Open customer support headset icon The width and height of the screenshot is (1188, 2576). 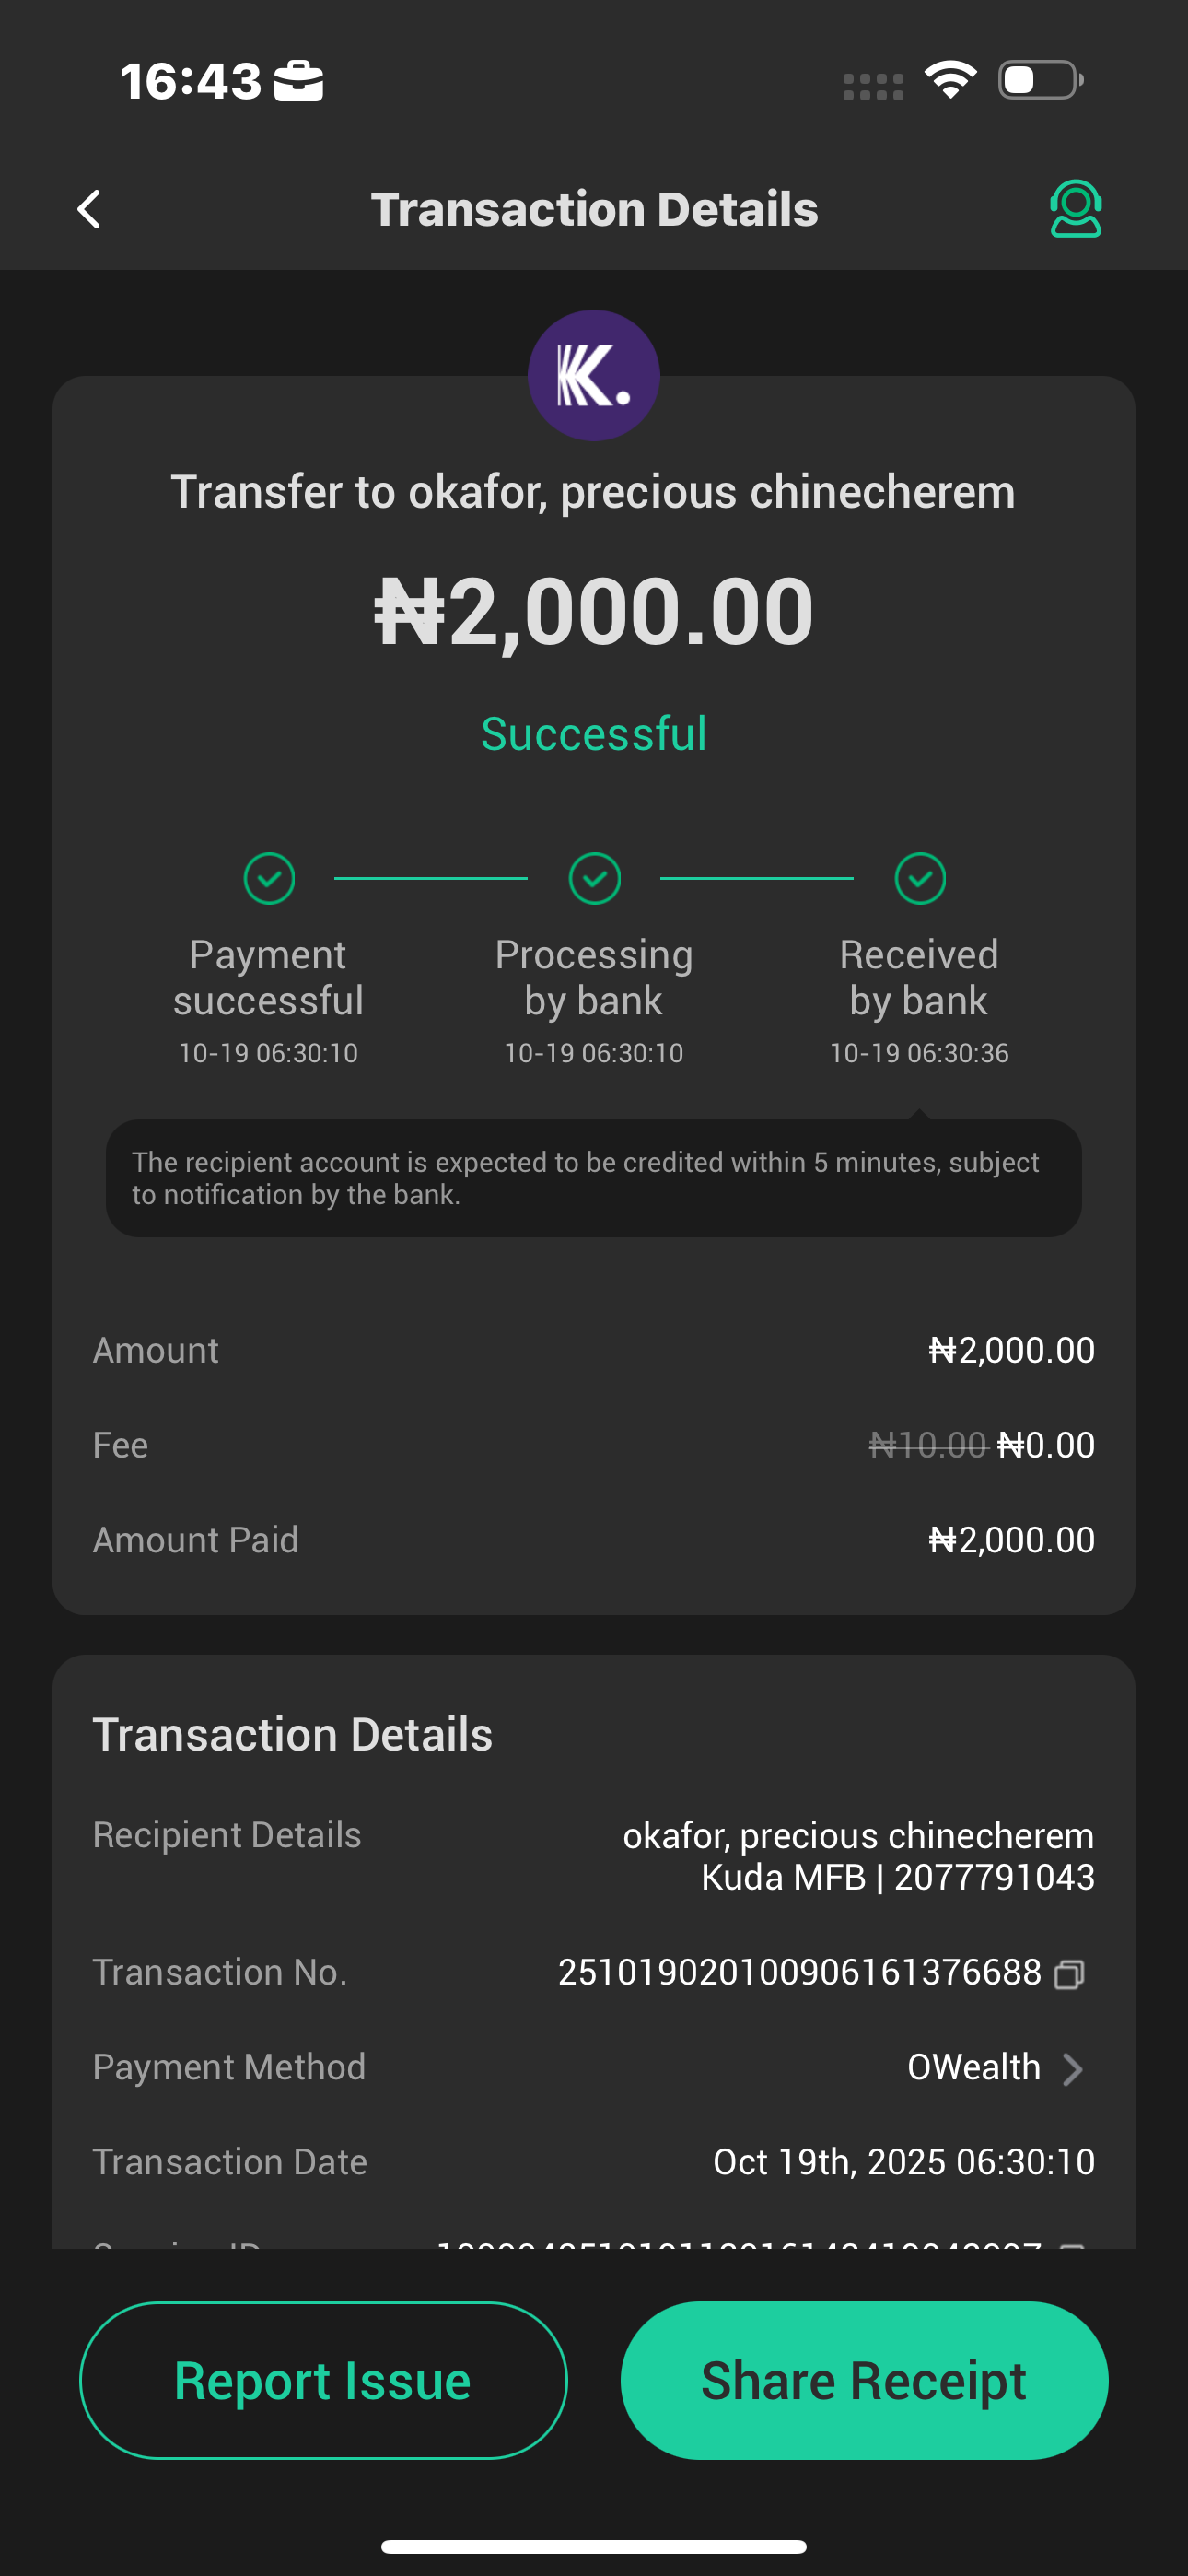(1075, 209)
